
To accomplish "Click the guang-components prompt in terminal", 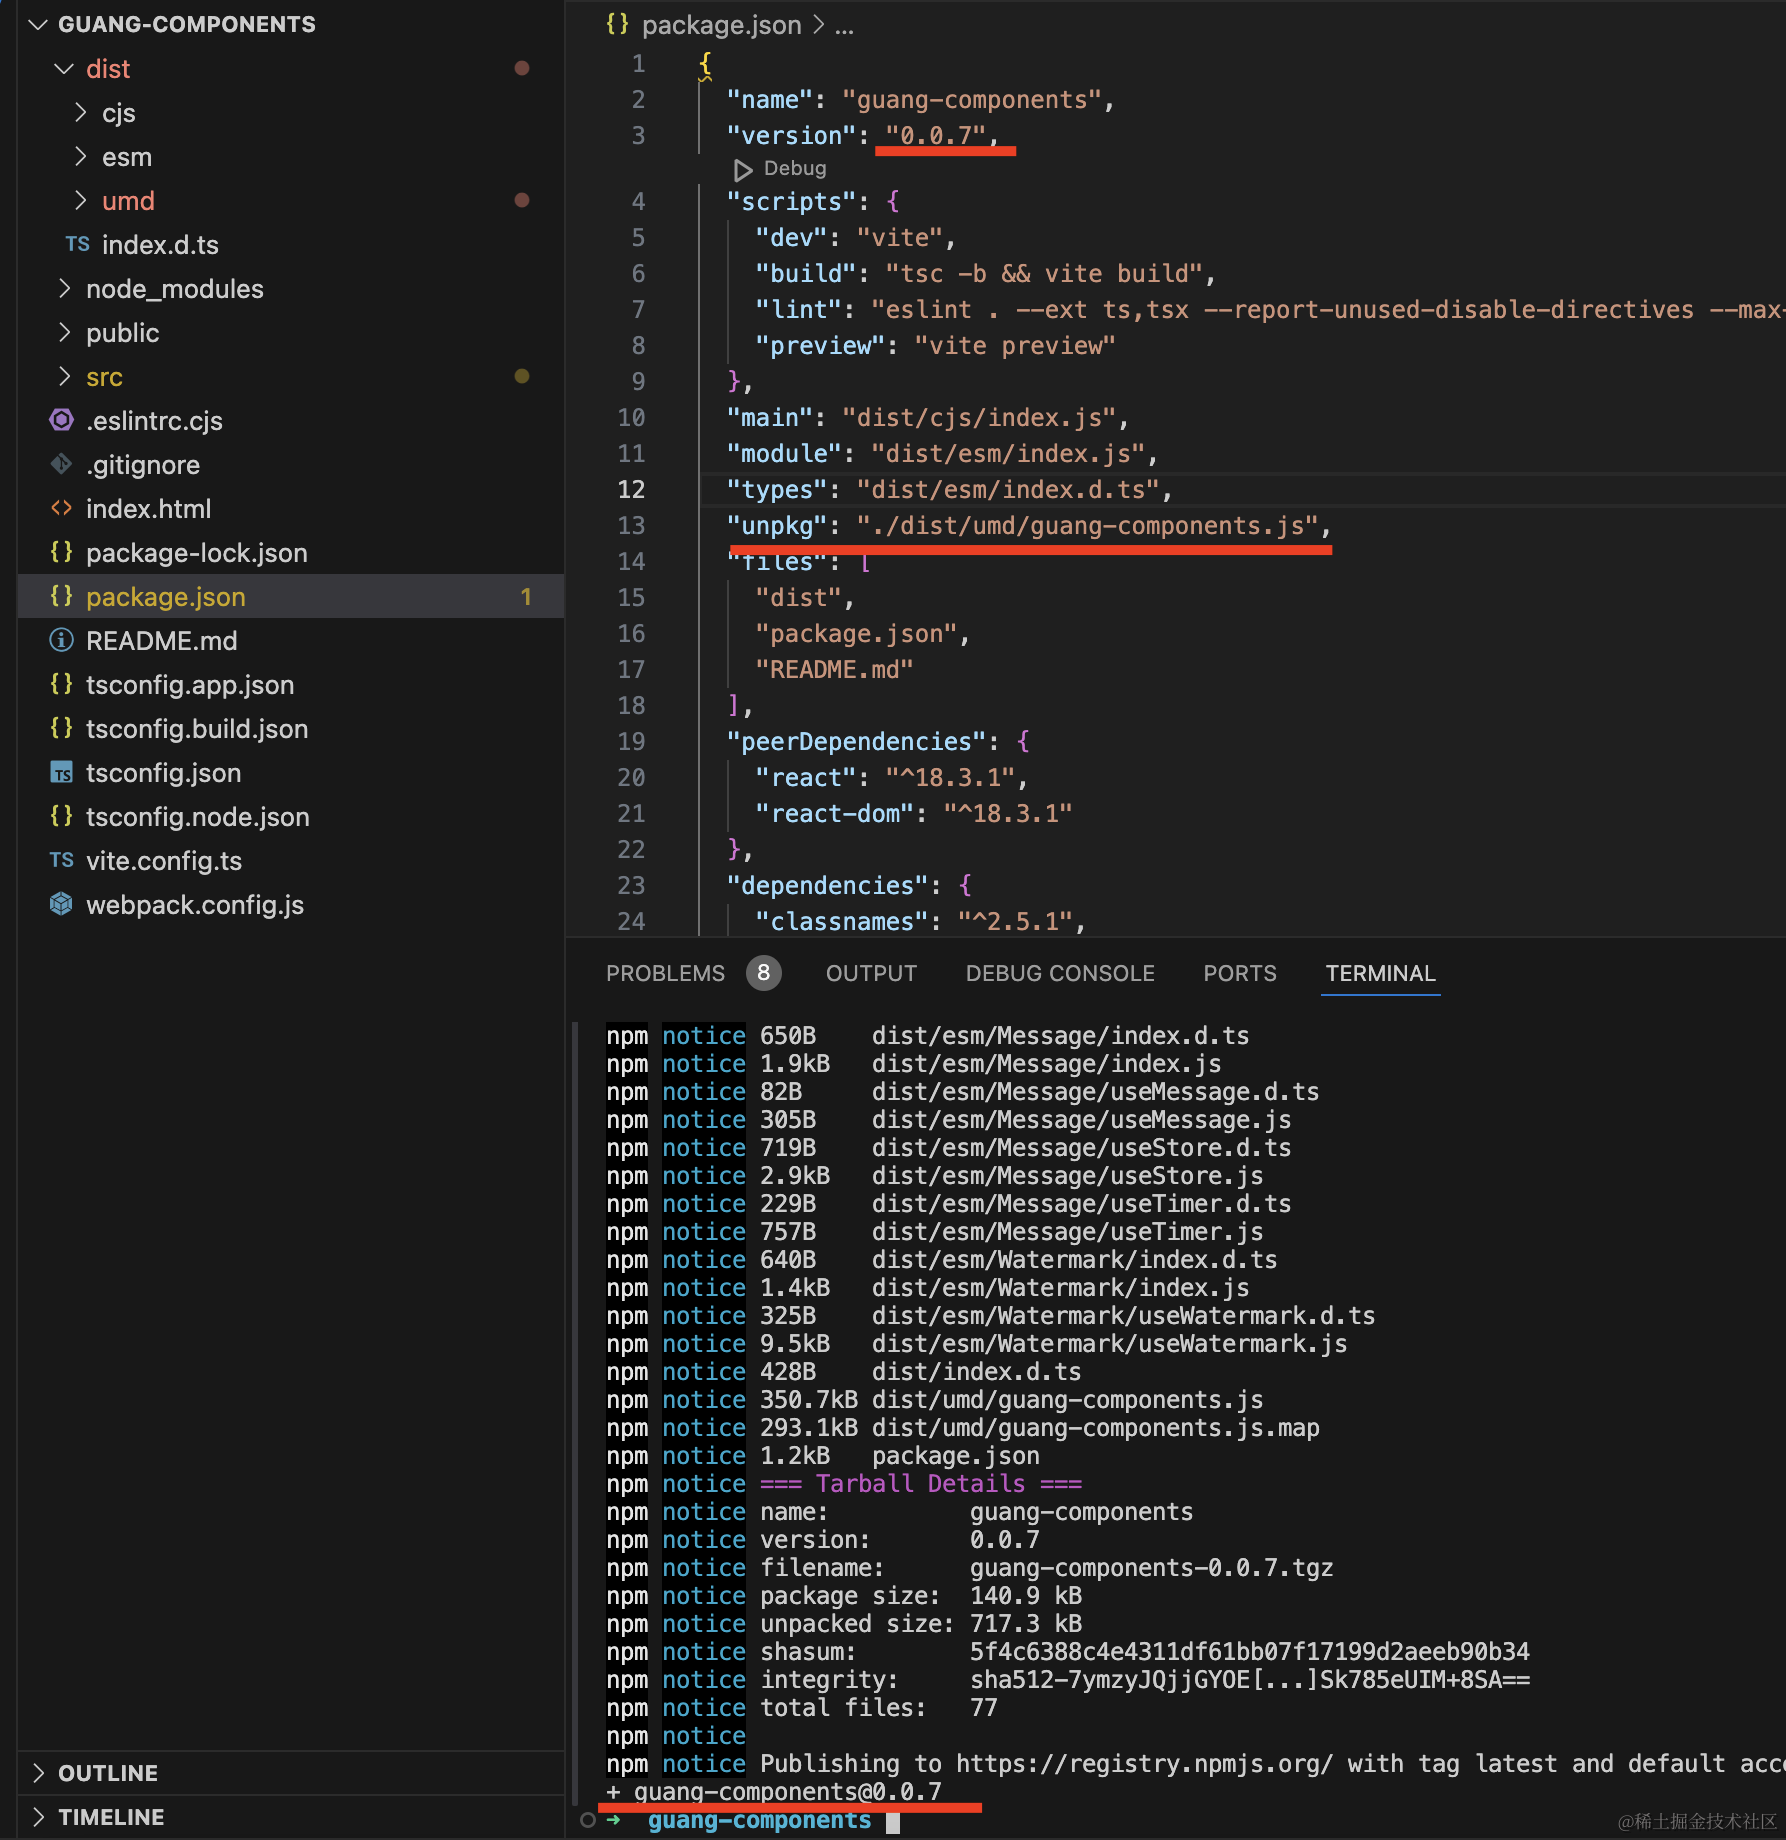I will [760, 1819].
